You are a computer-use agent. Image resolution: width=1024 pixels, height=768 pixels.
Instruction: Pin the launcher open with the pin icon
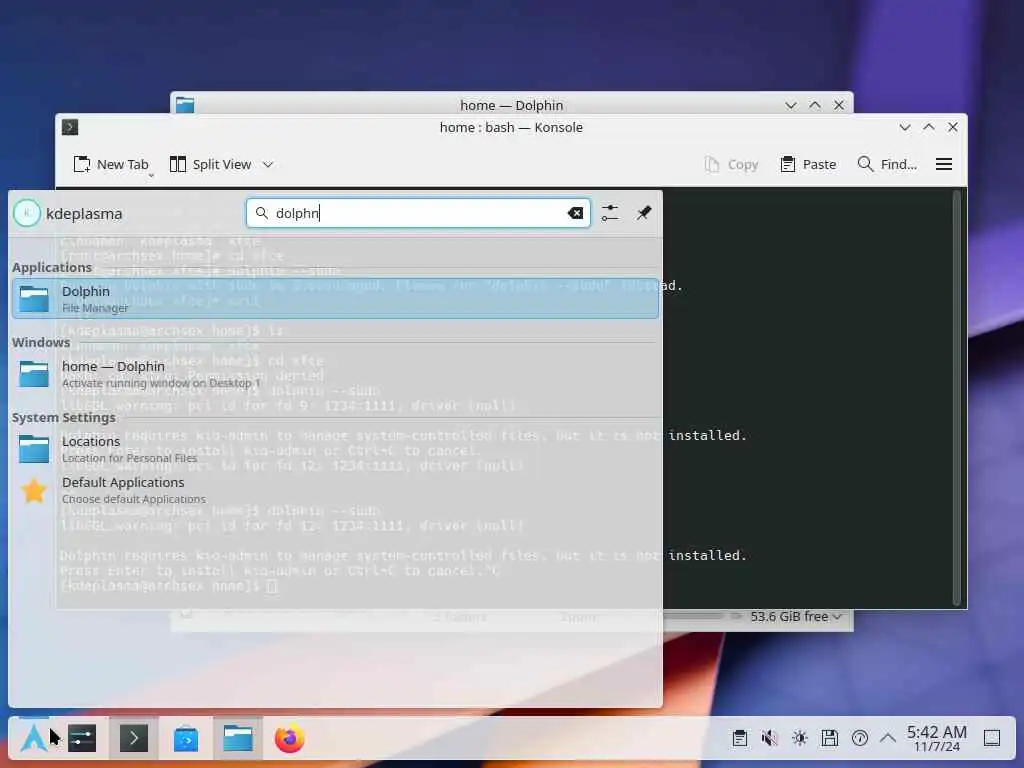644,213
